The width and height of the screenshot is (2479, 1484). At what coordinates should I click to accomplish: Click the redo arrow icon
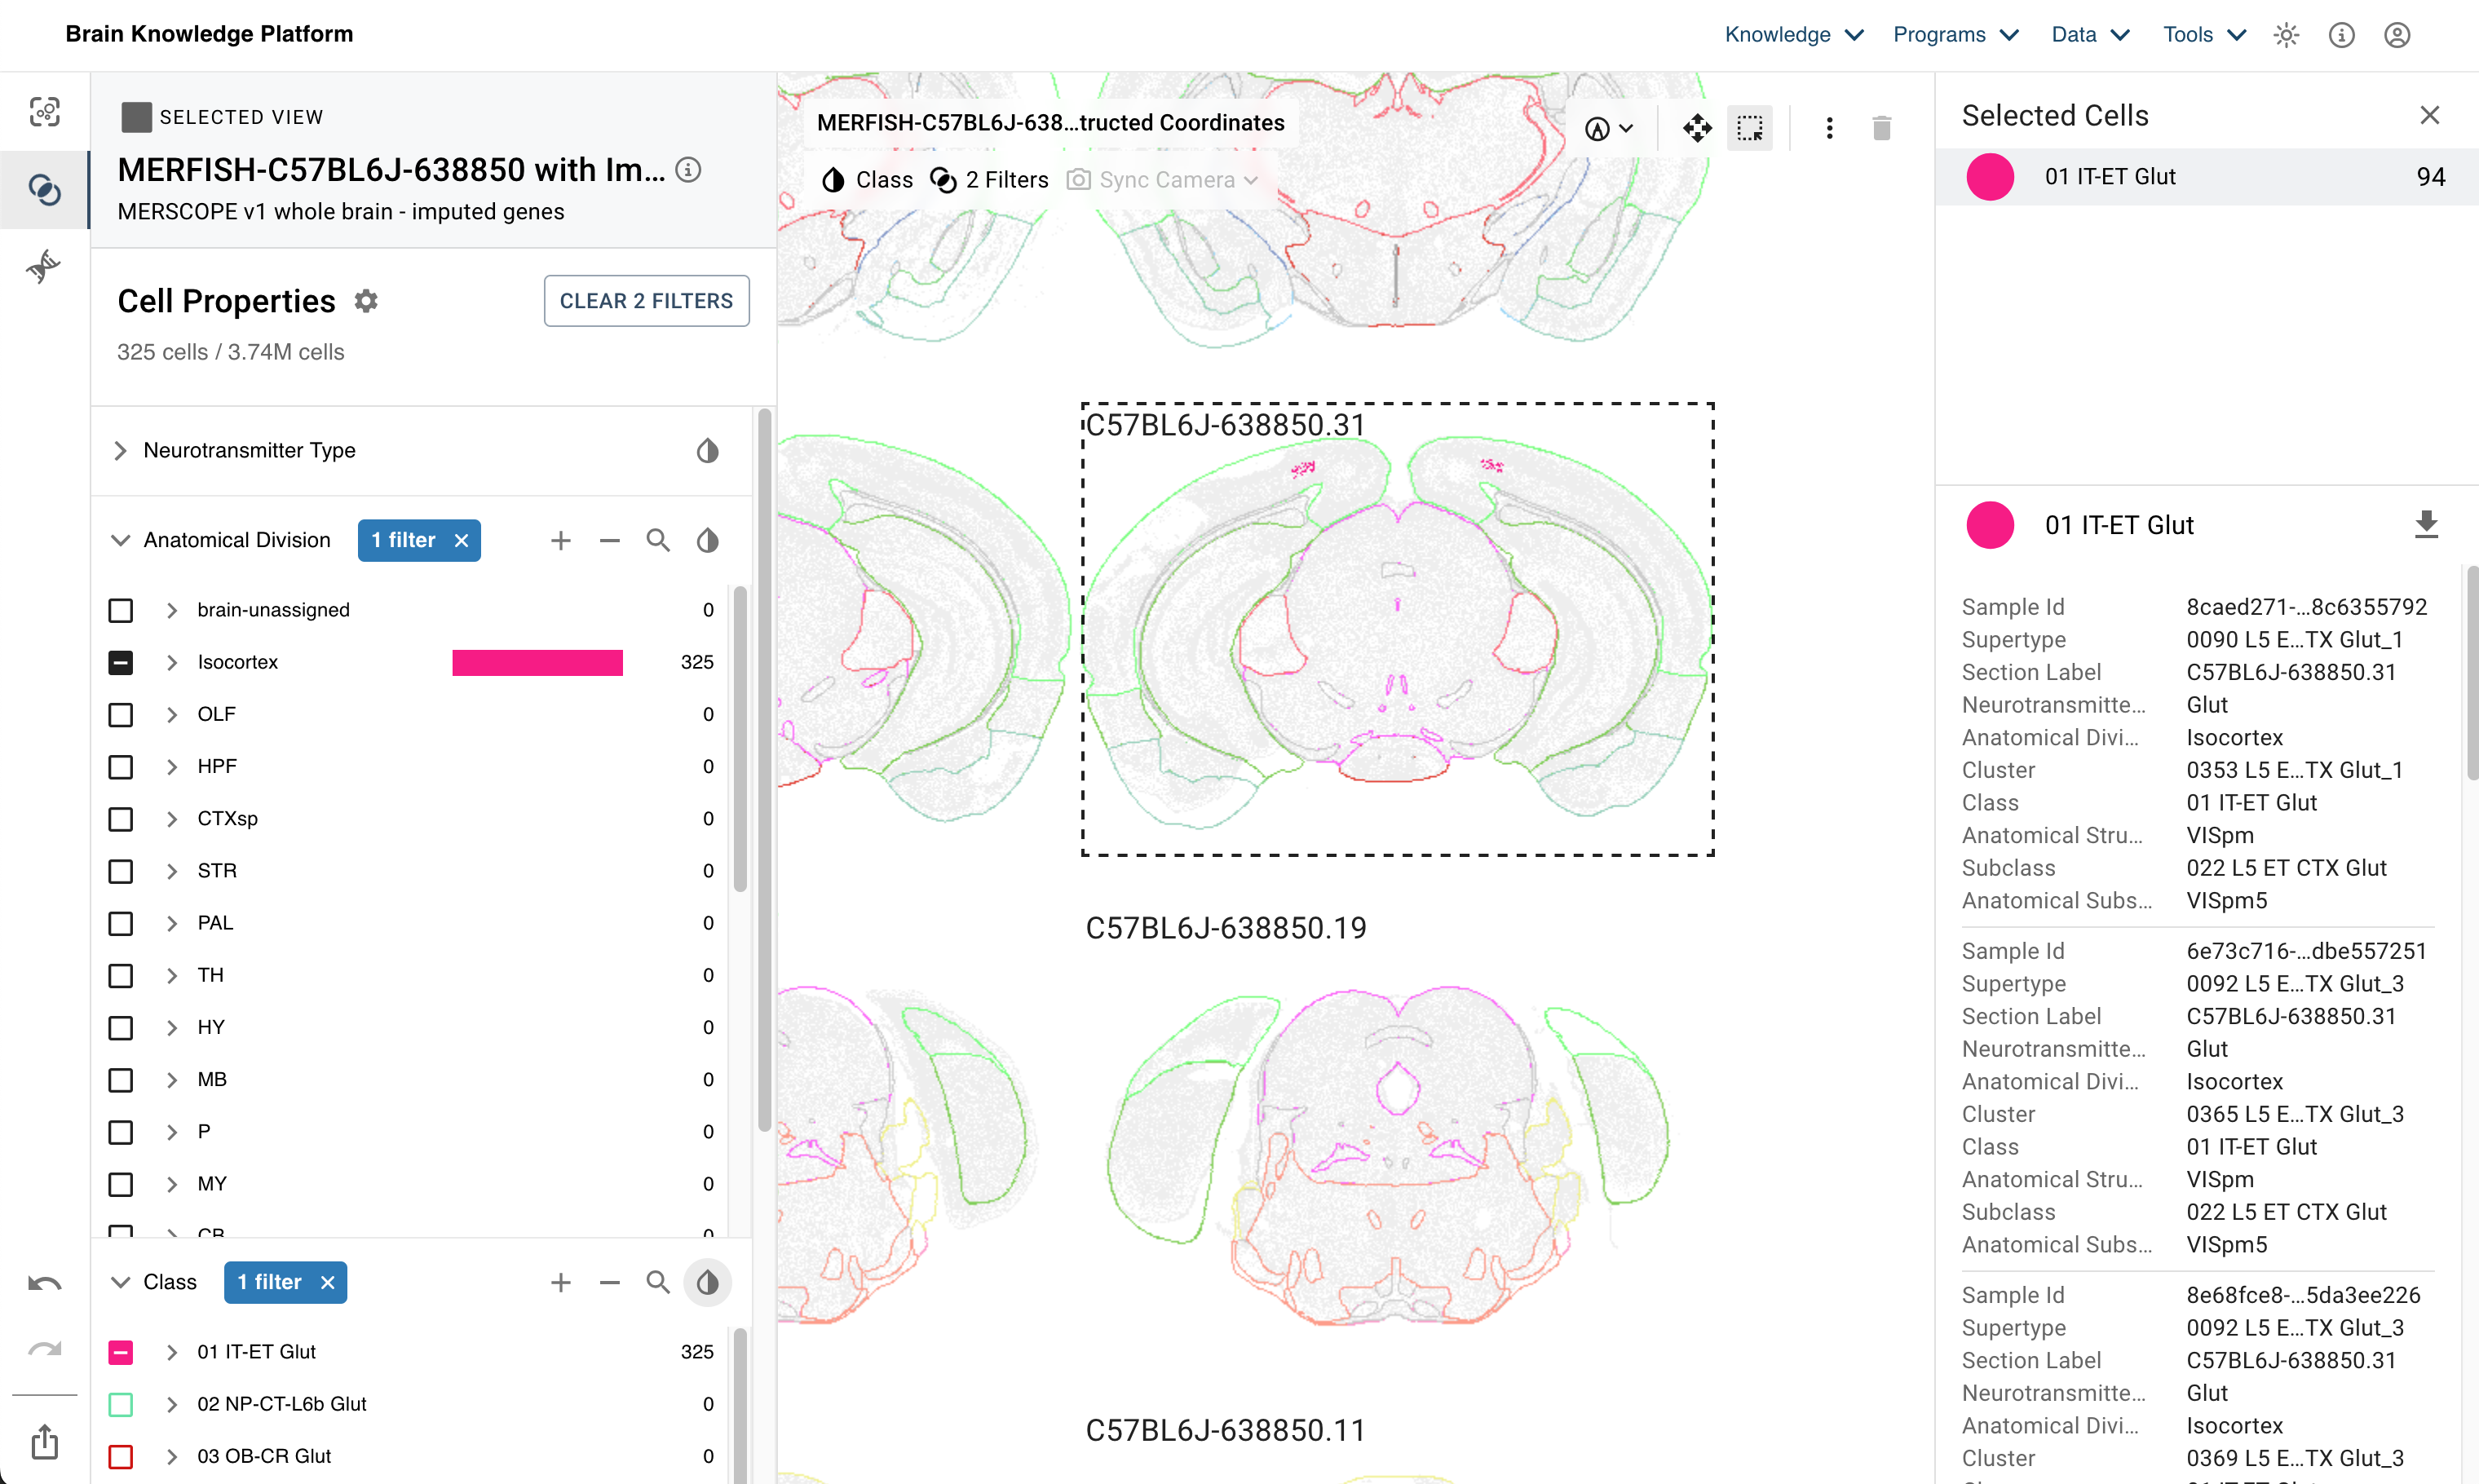[x=44, y=1349]
